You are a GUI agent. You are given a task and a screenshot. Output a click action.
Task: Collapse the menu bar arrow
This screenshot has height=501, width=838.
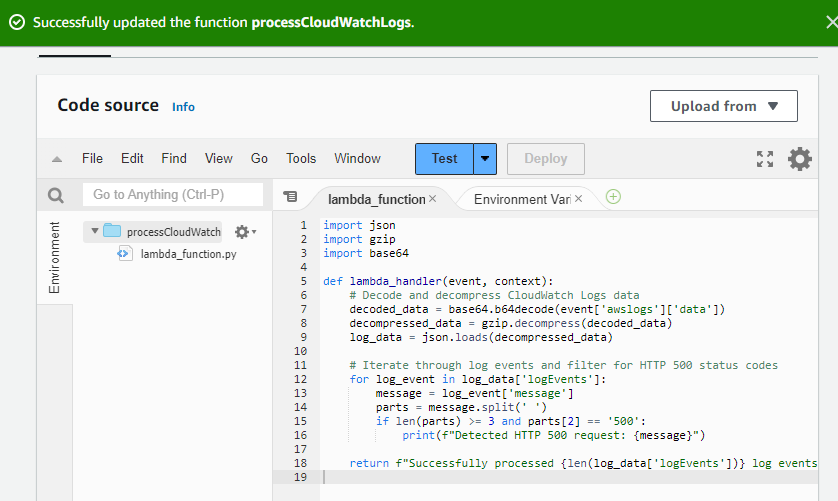click(57, 159)
